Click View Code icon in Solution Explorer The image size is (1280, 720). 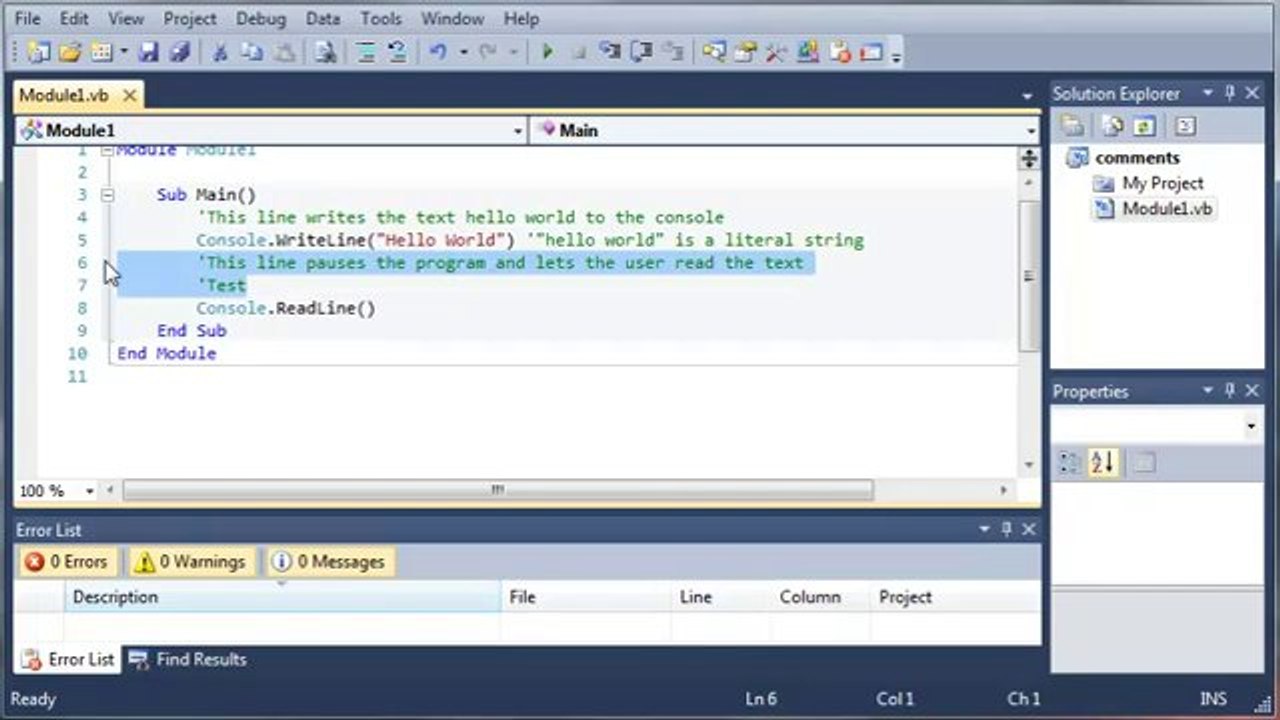[1184, 126]
